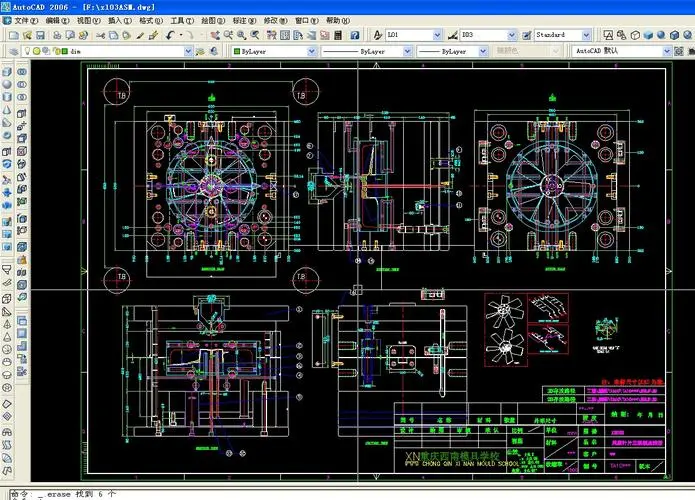Click the Cut scissors icon
The image size is (695, 500).
click(101, 35)
